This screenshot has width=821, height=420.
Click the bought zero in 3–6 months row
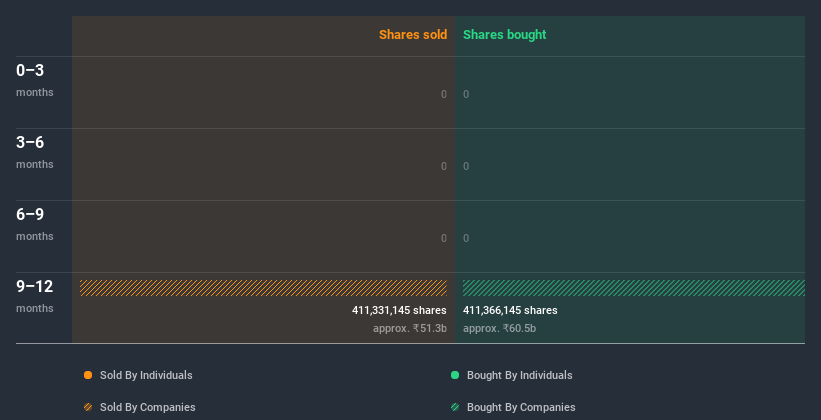point(466,167)
